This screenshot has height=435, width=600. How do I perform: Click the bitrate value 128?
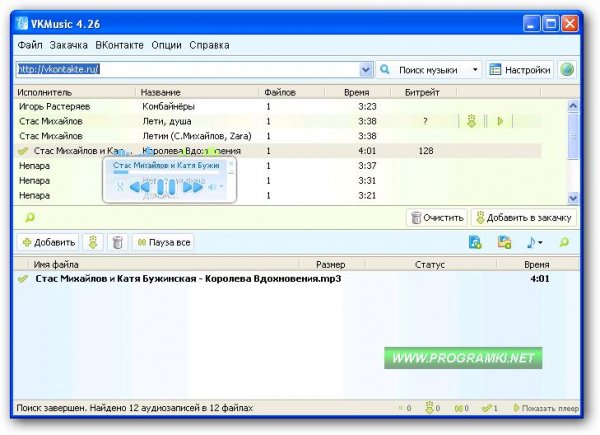(x=426, y=151)
